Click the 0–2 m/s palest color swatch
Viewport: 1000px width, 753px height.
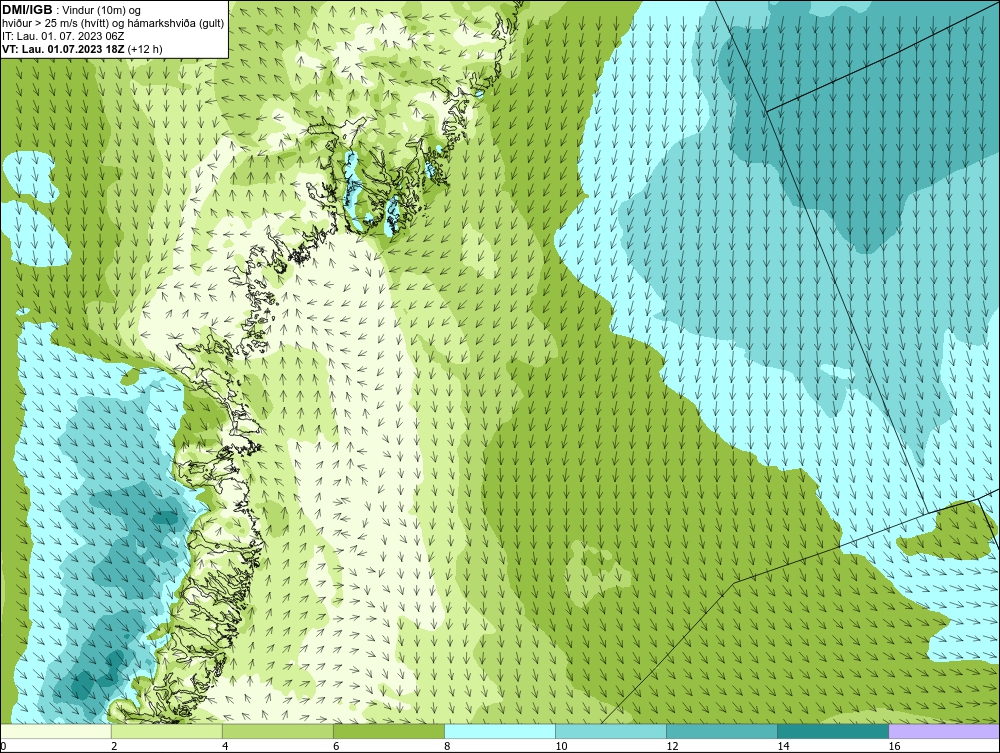pos(55,731)
